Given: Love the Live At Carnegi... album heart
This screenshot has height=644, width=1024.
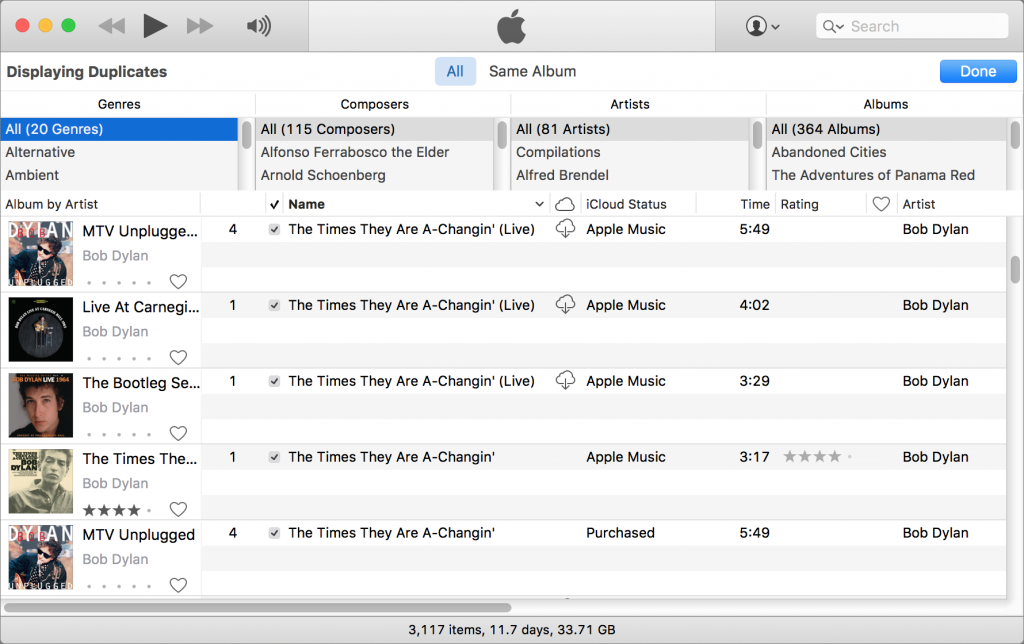Looking at the screenshot, I should (178, 357).
